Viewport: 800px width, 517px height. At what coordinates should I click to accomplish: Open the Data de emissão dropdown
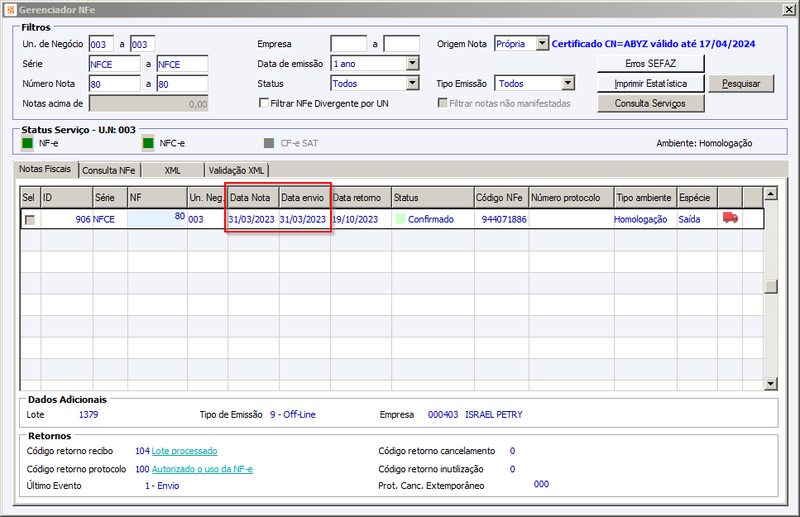pyautogui.click(x=412, y=63)
